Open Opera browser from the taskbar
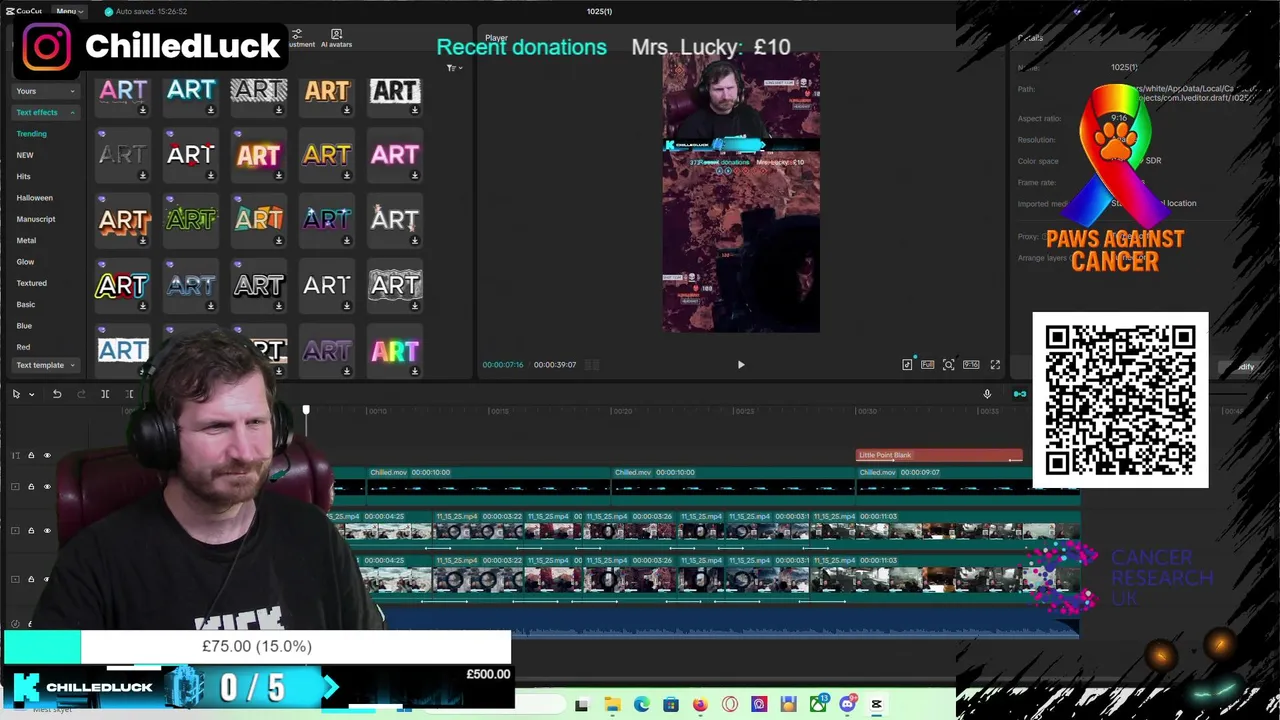Screen dimensions: 1280x720 730,705
